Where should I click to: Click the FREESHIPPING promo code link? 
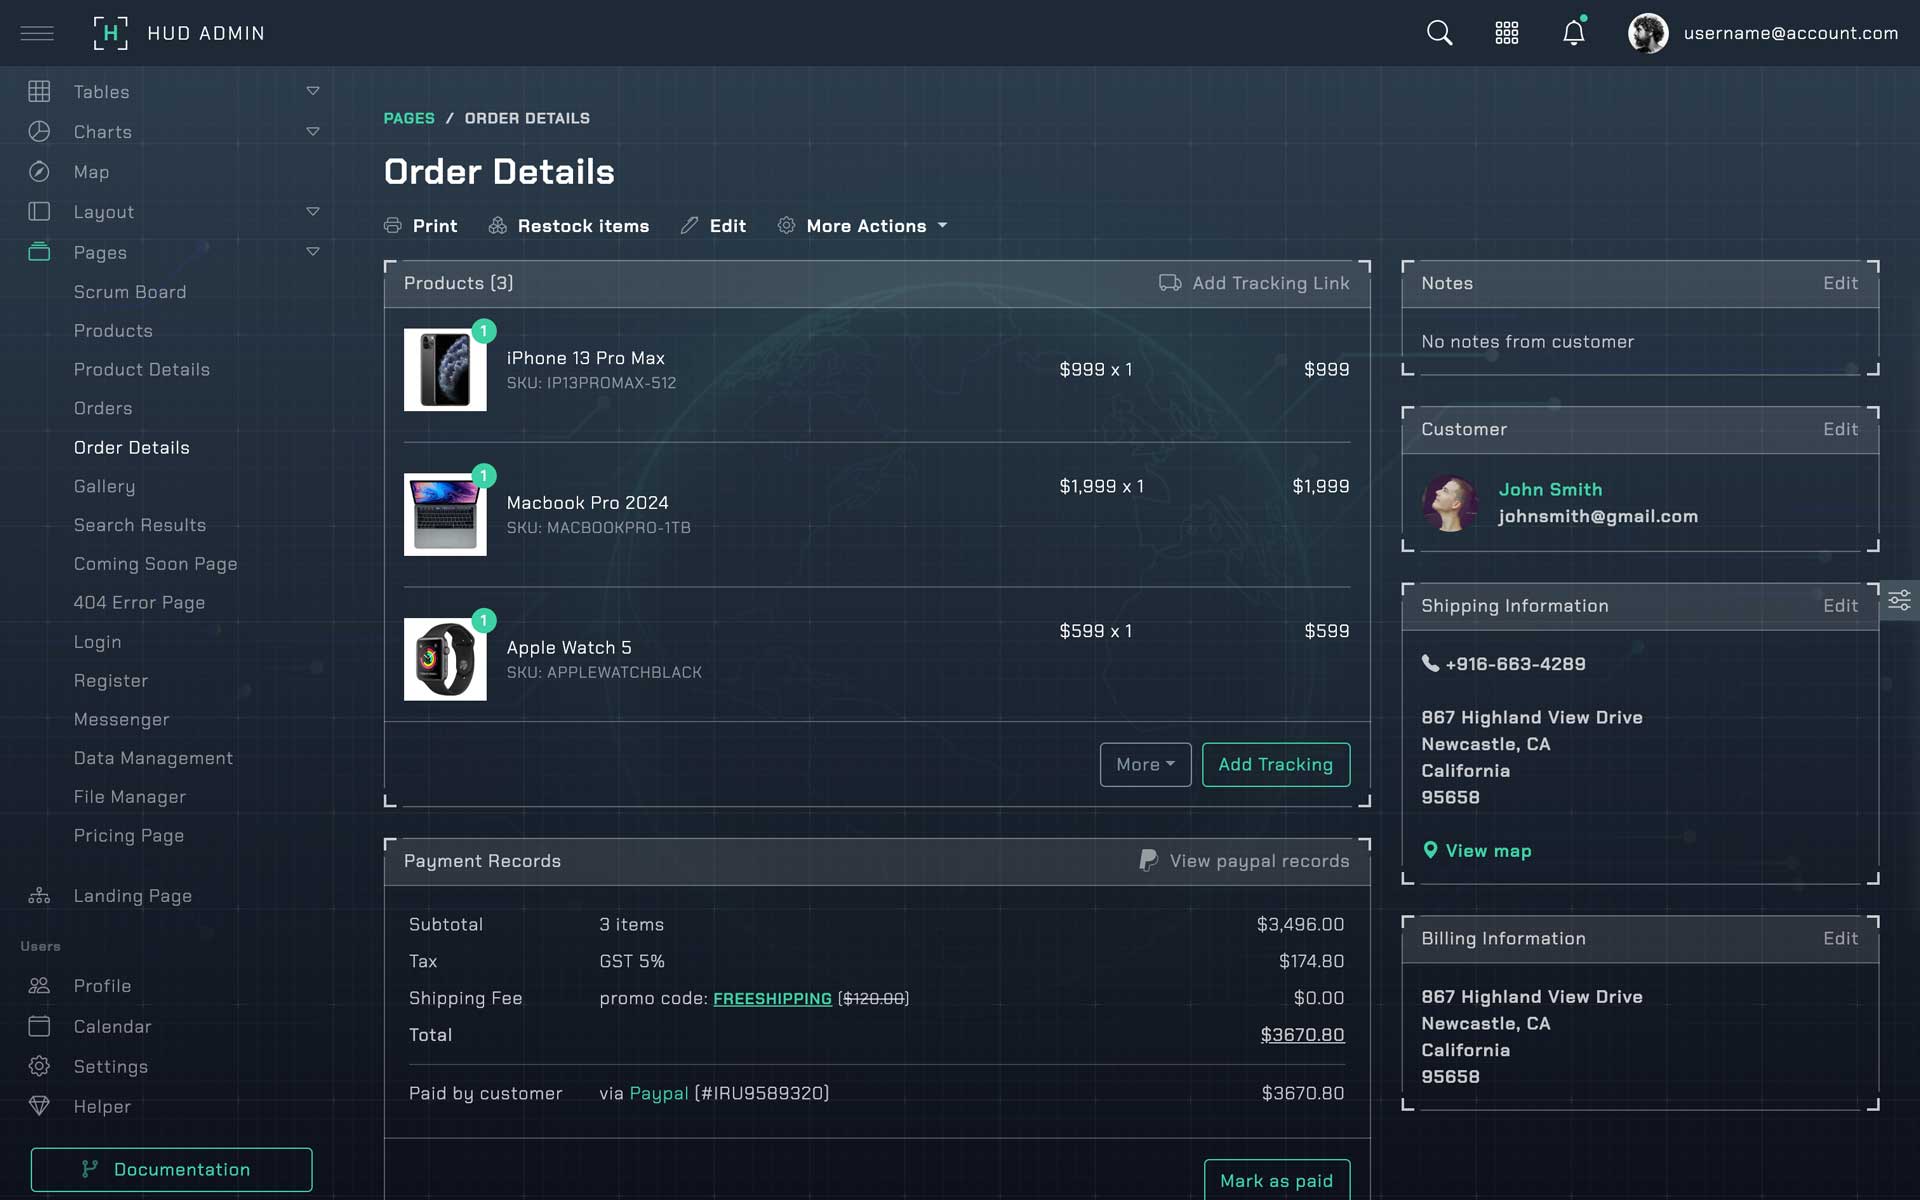[x=772, y=998]
